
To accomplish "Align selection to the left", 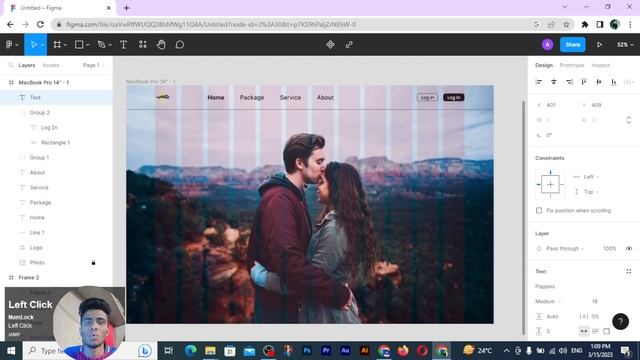I will pos(539,82).
